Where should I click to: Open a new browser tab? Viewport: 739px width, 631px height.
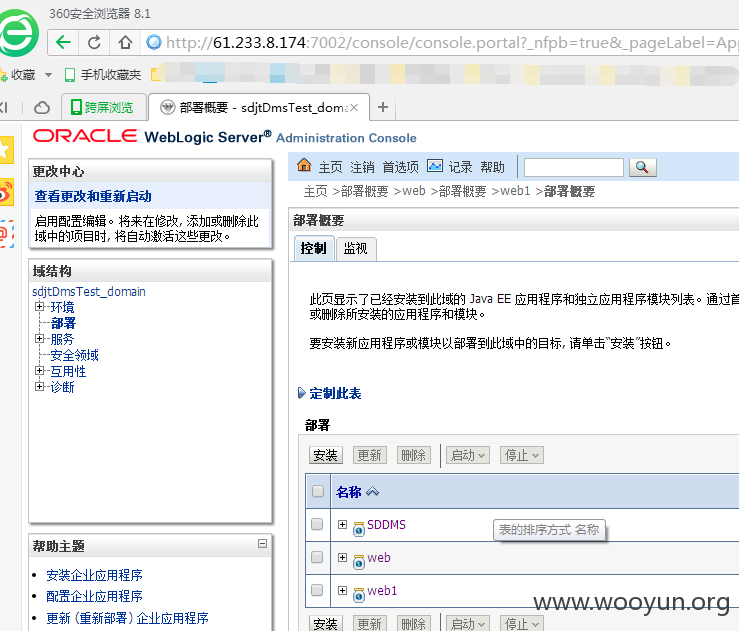383,107
